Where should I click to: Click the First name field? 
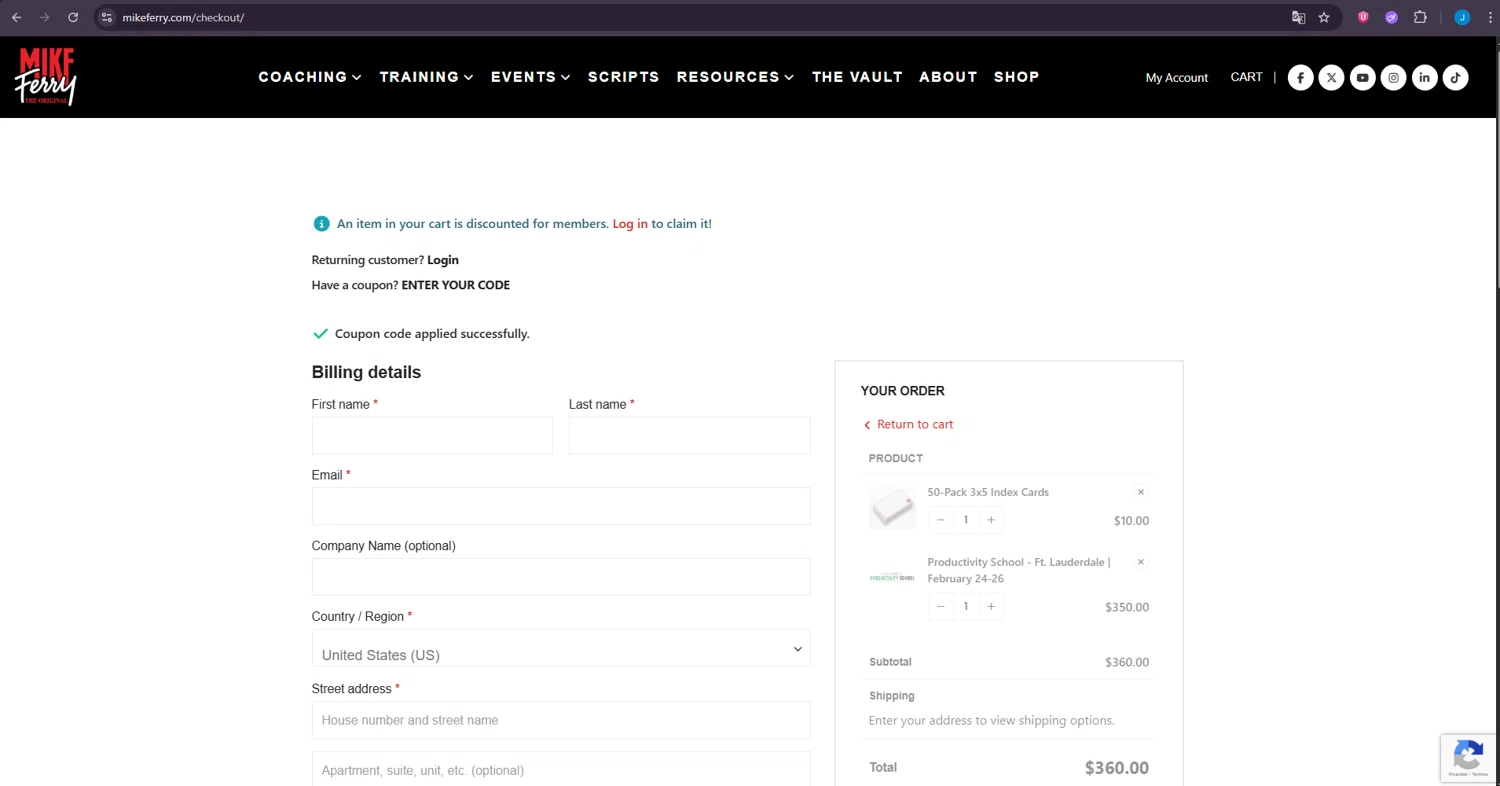[432, 436]
